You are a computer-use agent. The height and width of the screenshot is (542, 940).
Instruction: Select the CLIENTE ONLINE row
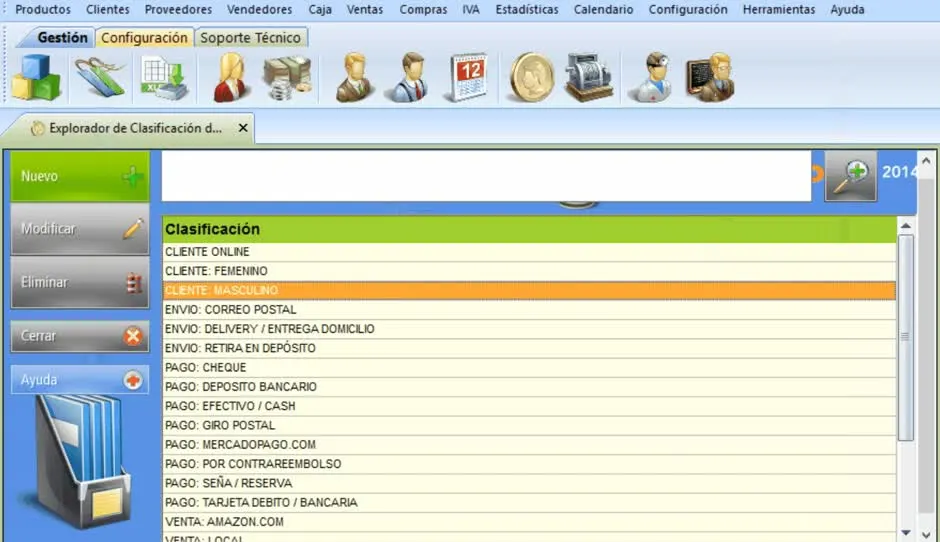click(x=529, y=252)
